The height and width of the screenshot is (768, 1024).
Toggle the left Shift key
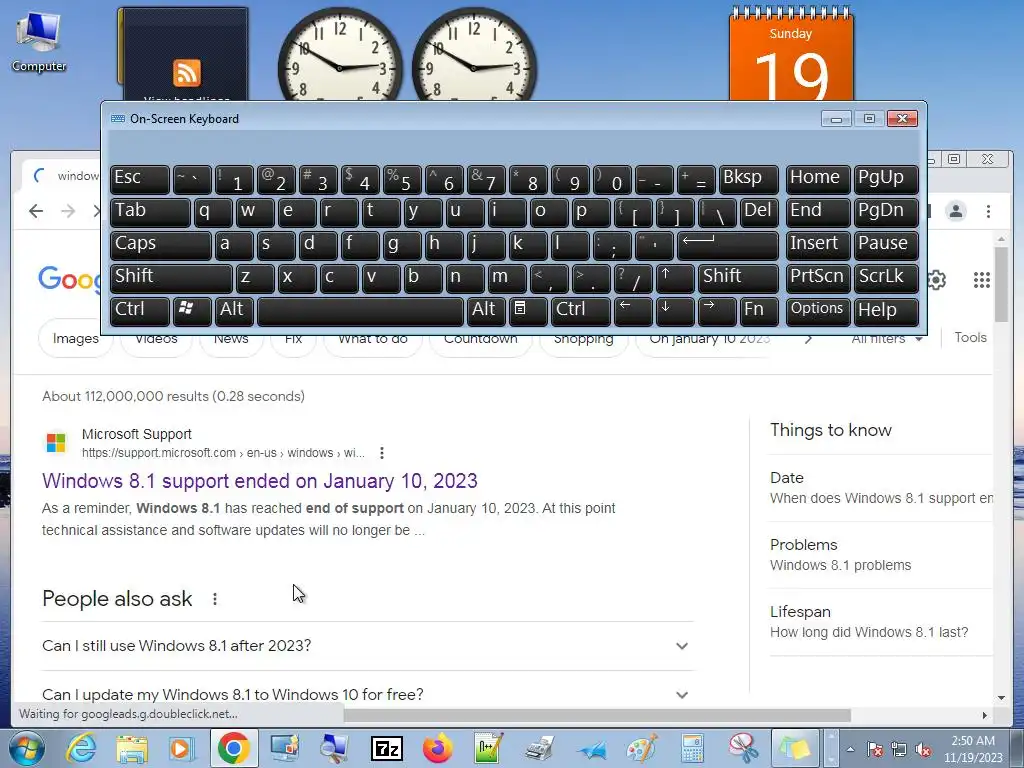coord(171,278)
